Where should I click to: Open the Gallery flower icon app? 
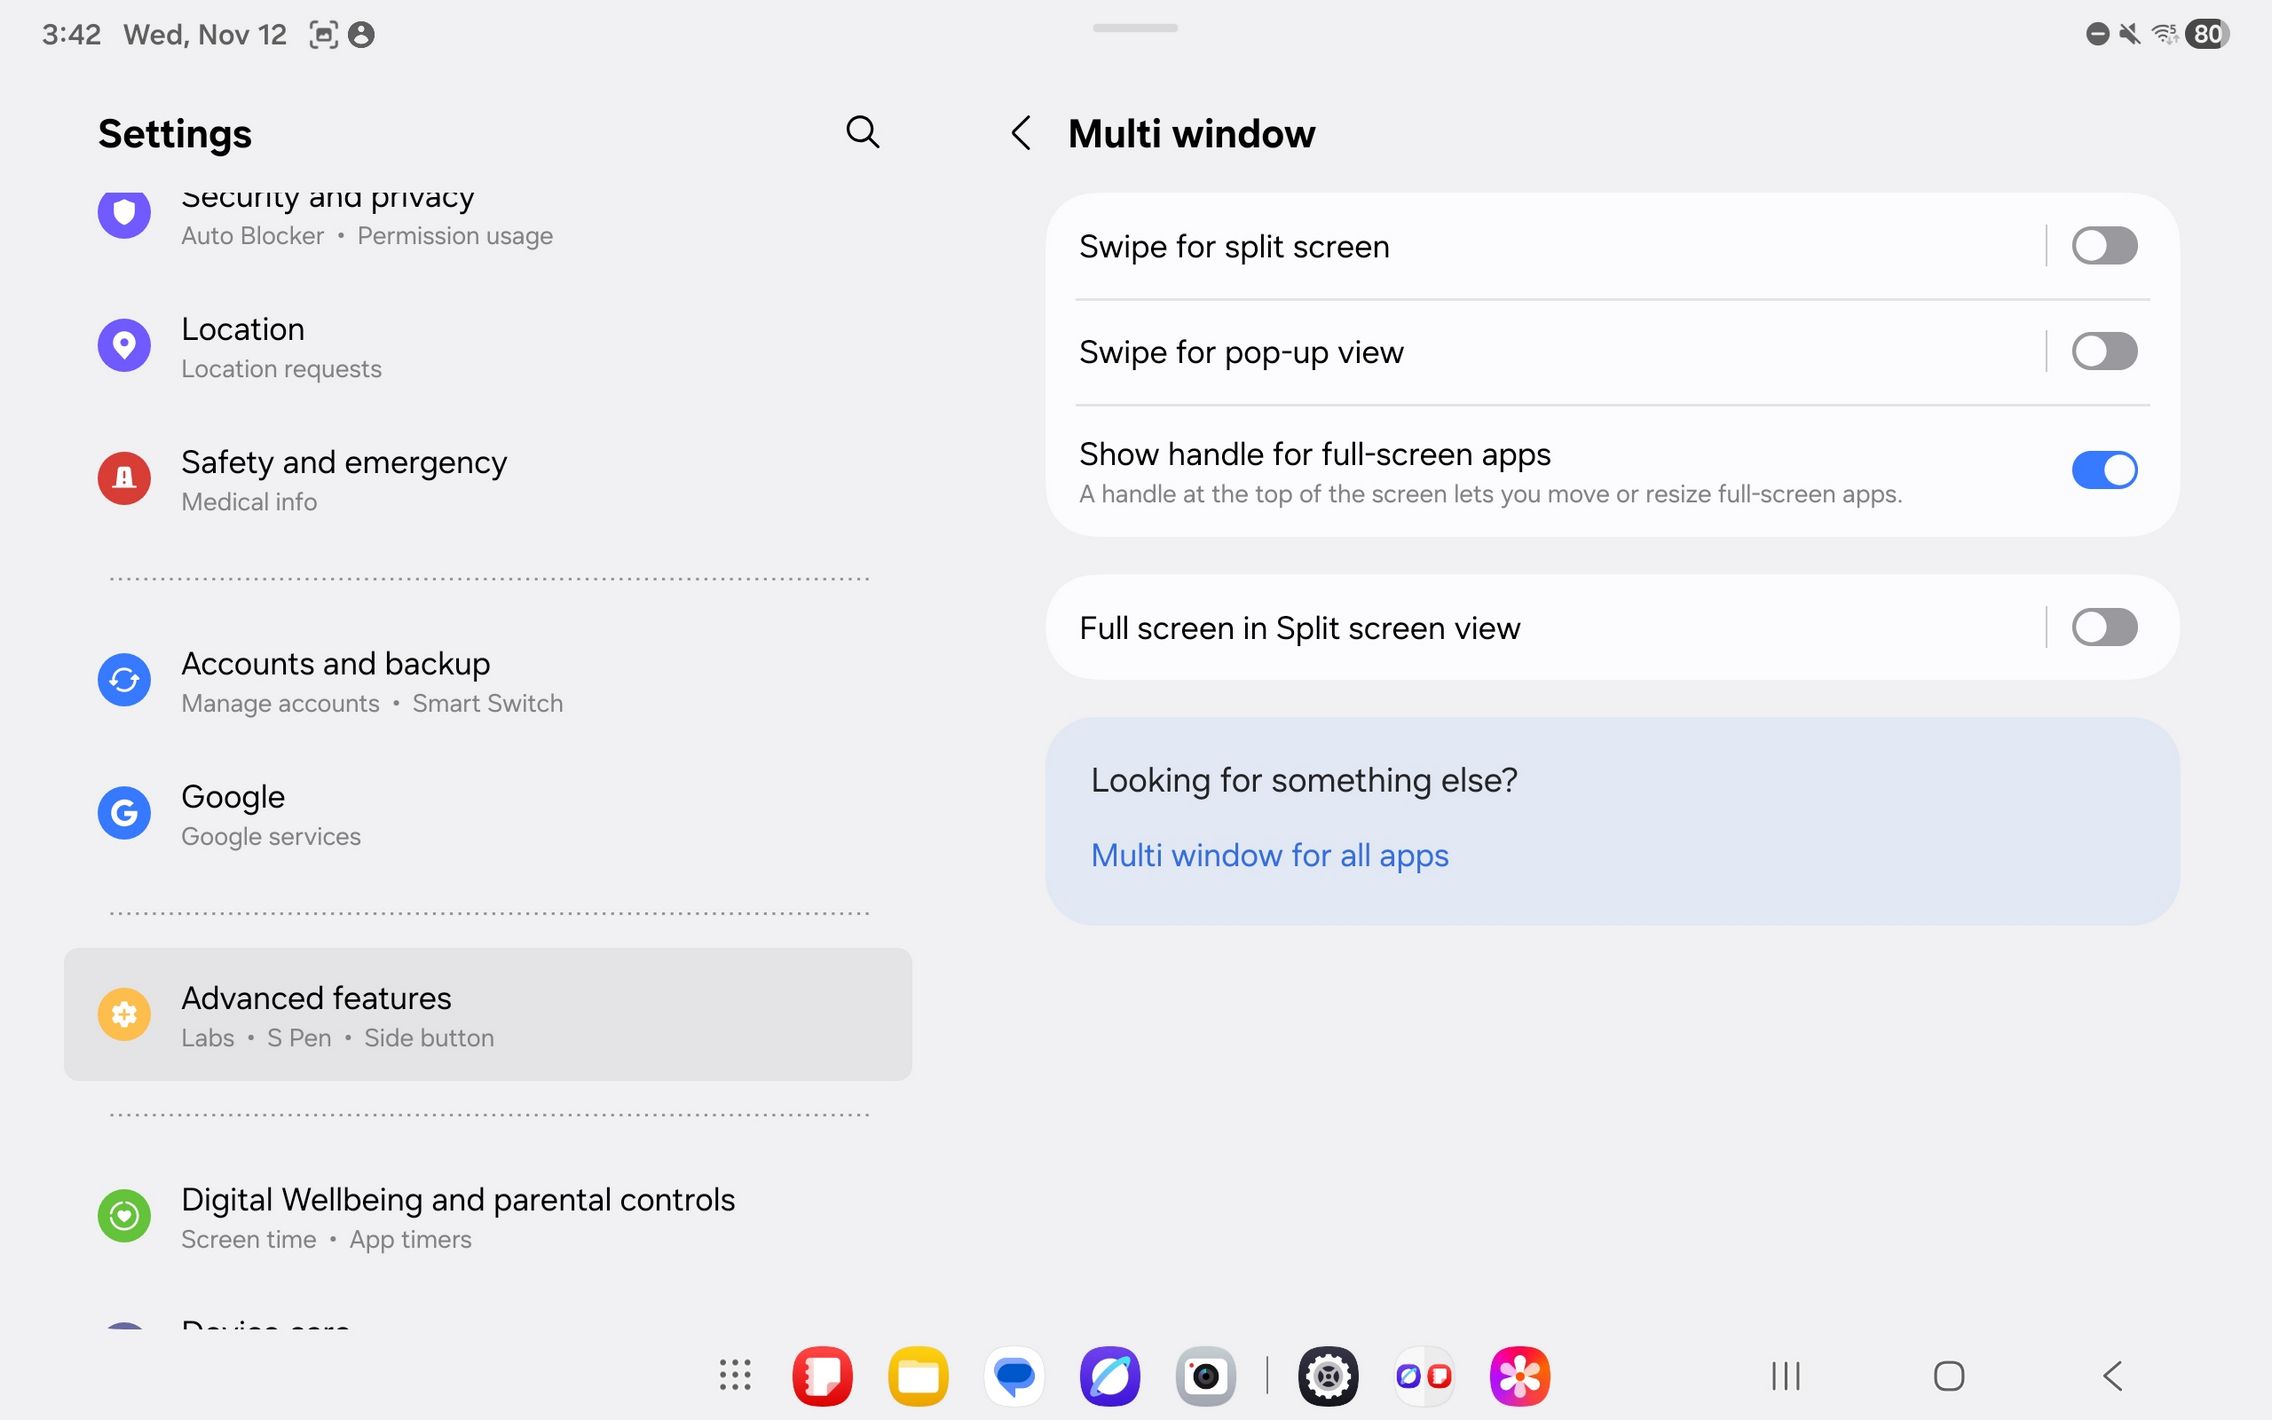point(1519,1376)
